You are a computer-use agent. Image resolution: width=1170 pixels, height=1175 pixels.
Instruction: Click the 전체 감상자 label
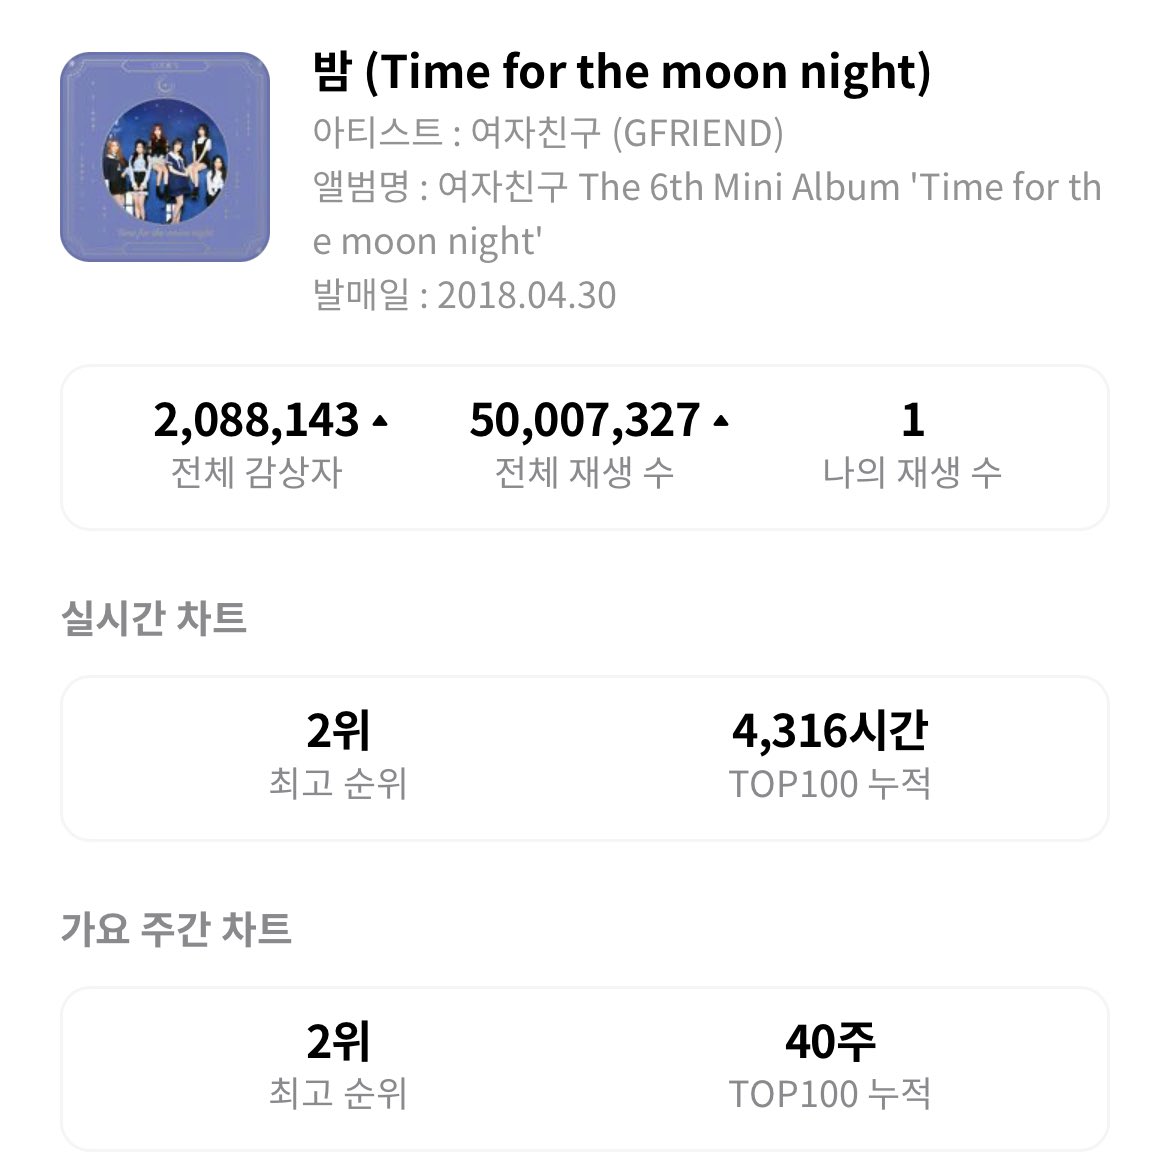pyautogui.click(x=256, y=473)
